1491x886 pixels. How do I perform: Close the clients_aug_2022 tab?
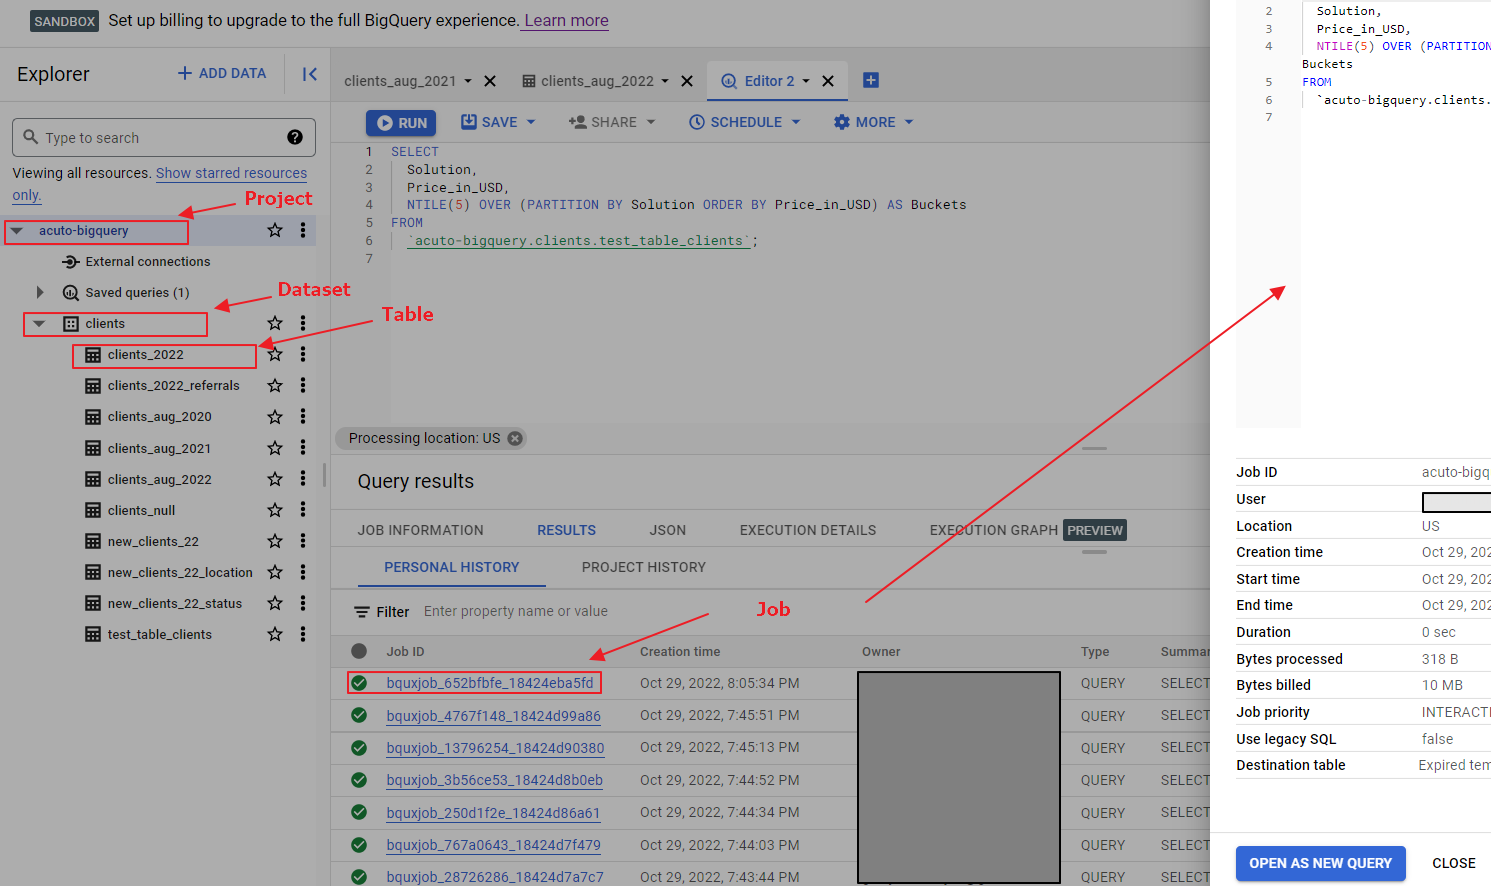point(687,81)
